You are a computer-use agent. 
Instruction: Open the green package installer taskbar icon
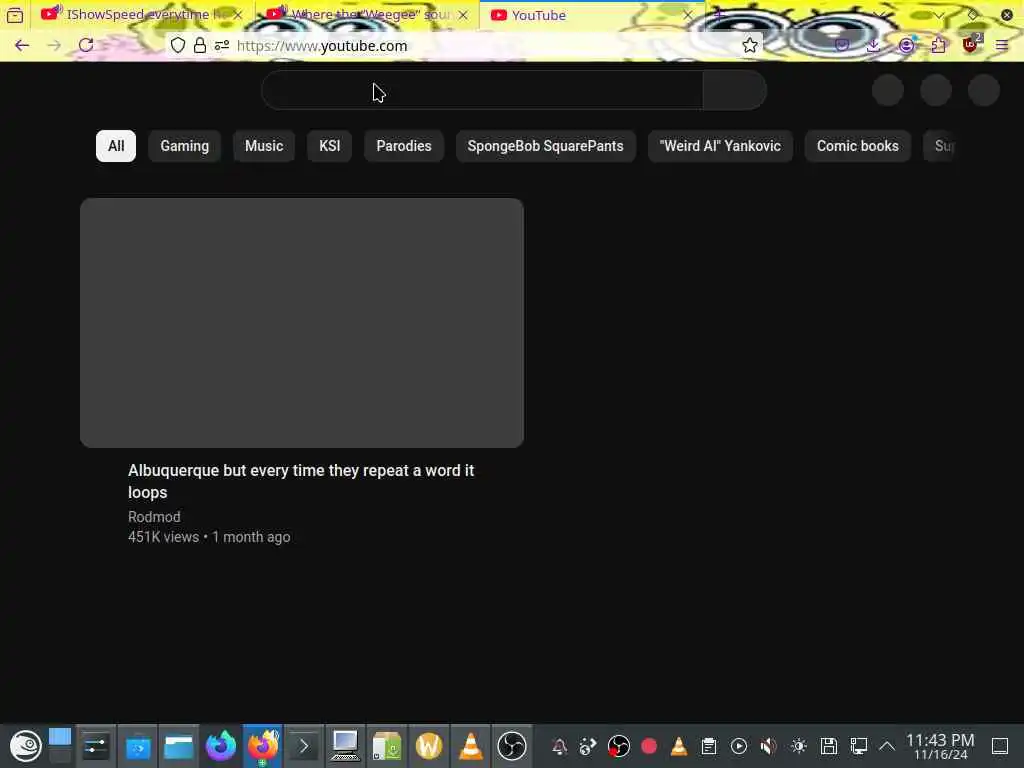387,746
